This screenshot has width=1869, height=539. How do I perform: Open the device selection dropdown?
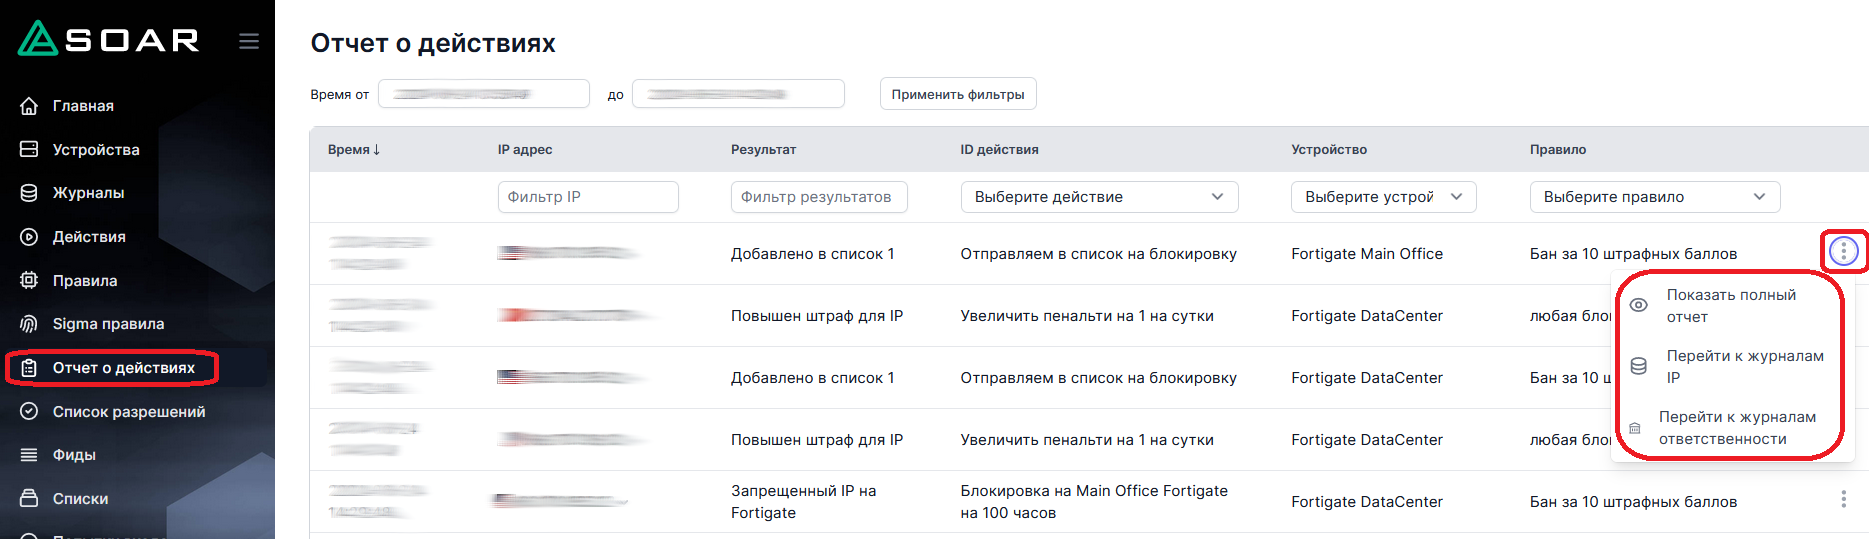tap(1382, 197)
